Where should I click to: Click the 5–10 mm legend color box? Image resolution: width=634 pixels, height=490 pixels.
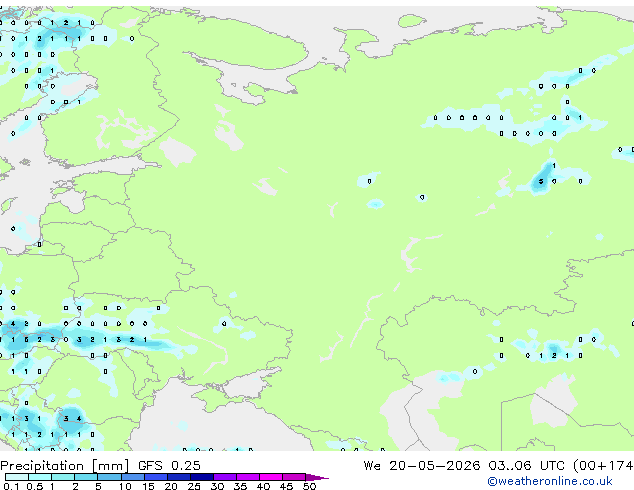tap(109, 477)
